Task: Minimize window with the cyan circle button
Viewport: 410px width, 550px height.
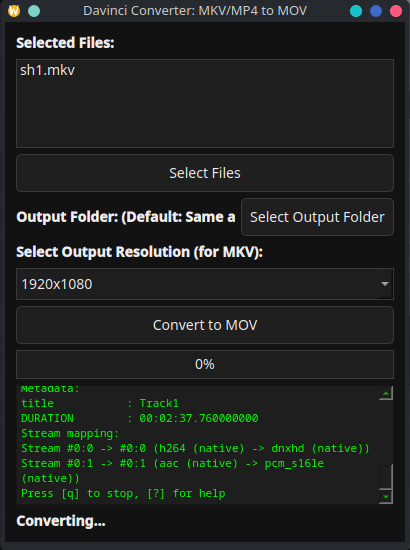Action: tap(356, 11)
